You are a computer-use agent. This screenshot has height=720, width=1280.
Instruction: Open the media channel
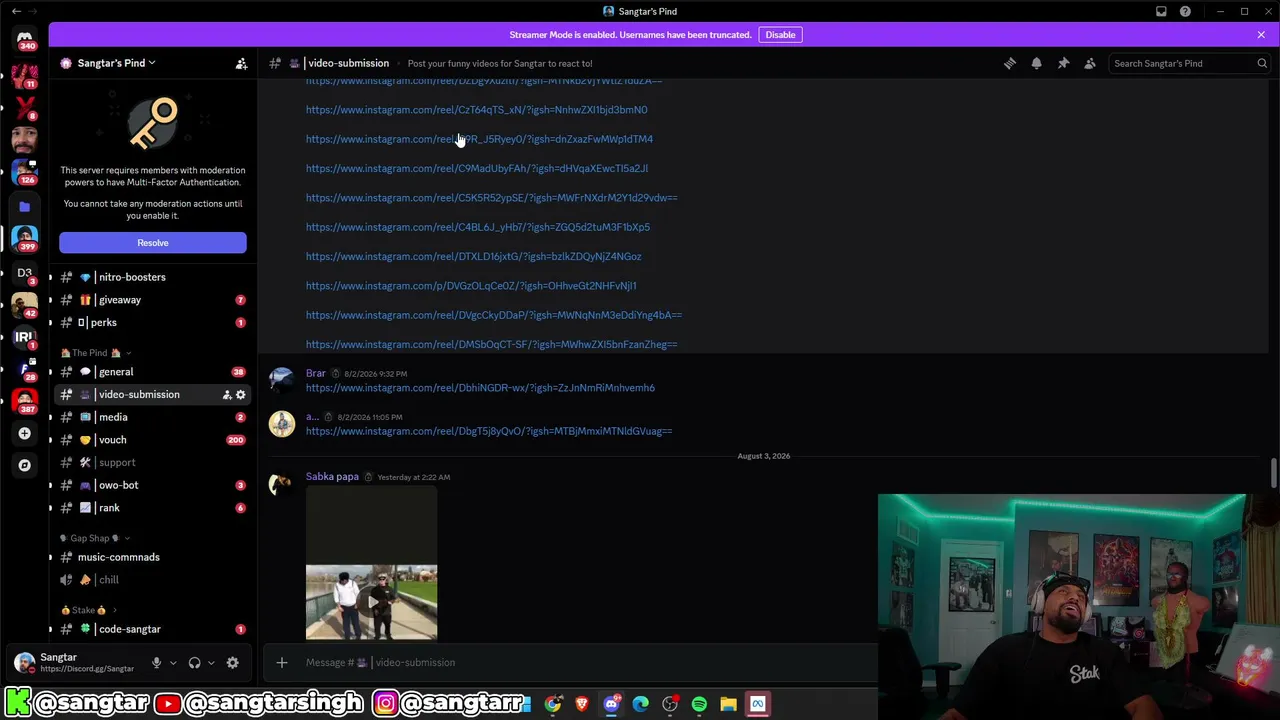[x=153, y=417]
